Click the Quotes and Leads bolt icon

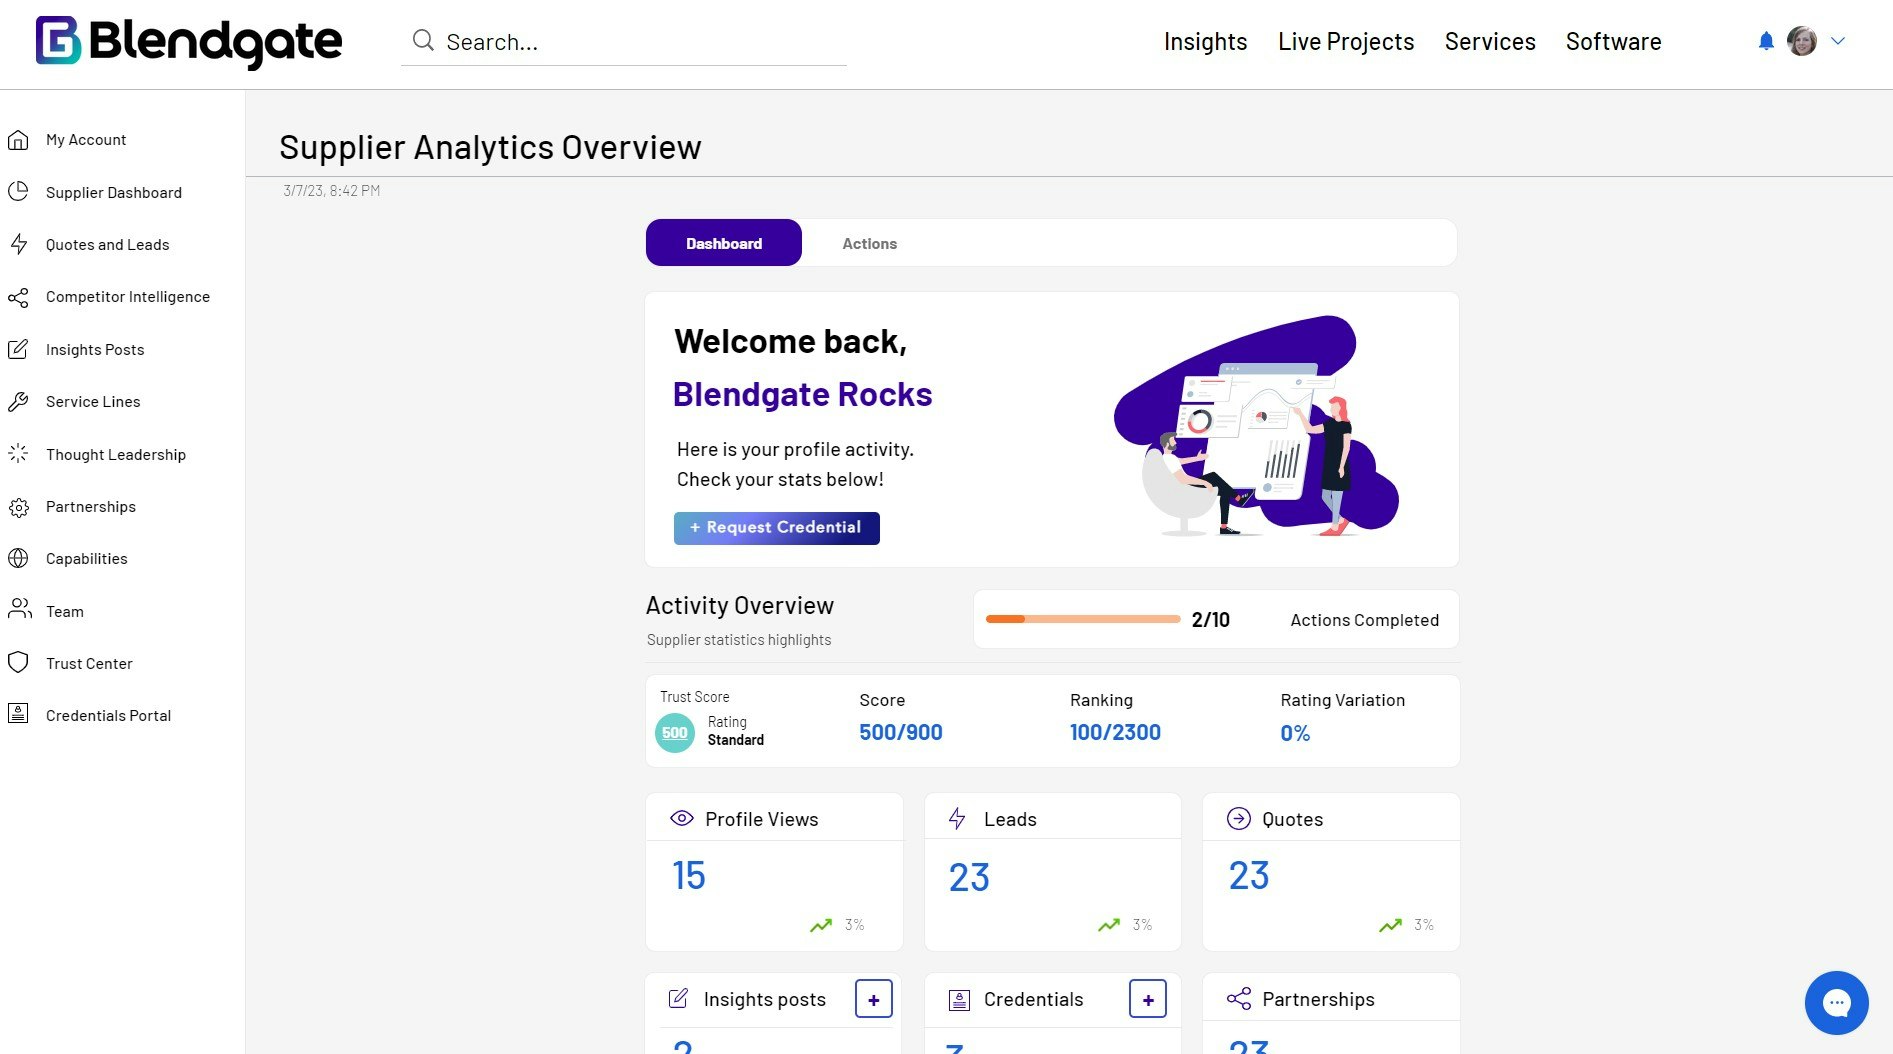point(18,244)
